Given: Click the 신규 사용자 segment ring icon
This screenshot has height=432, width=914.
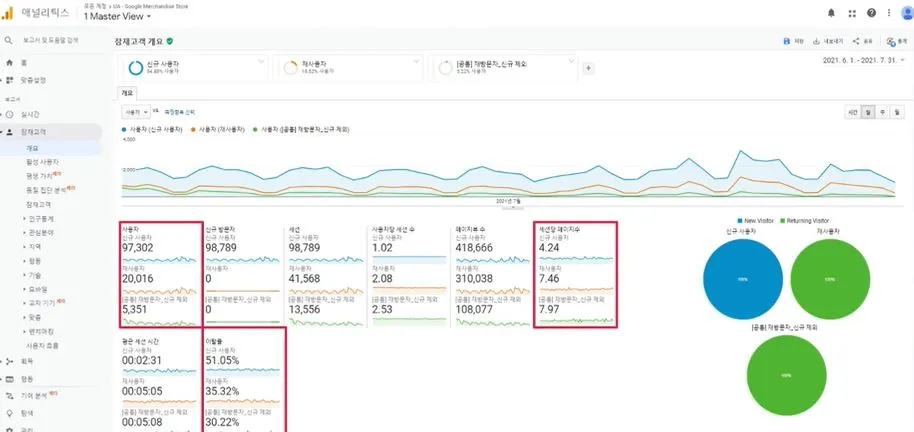Looking at the screenshot, I should 136,68.
